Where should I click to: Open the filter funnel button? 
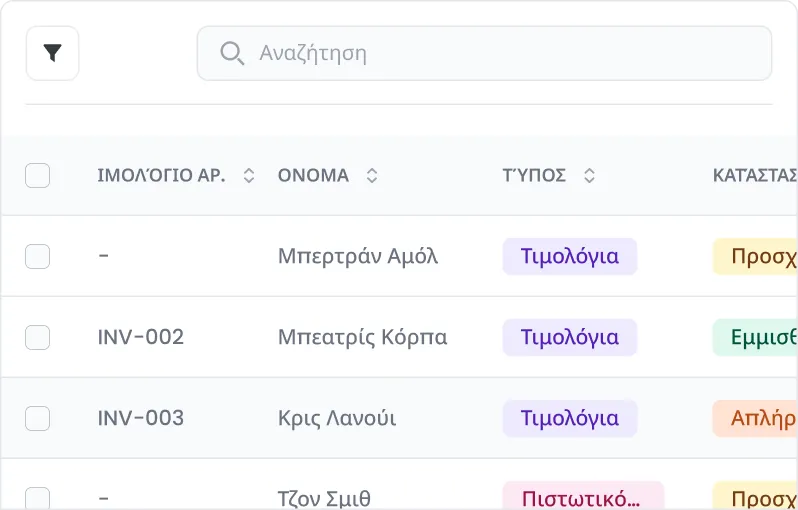pyautogui.click(x=52, y=53)
